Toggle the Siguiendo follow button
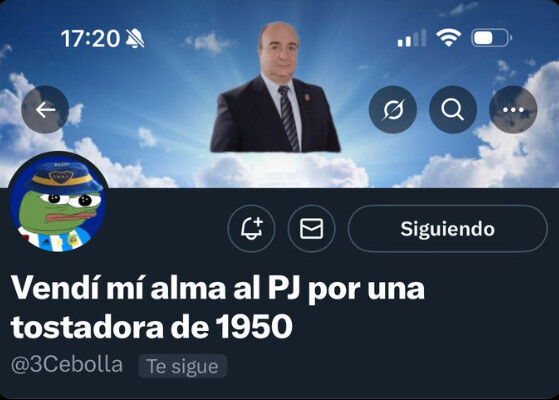 coord(447,229)
